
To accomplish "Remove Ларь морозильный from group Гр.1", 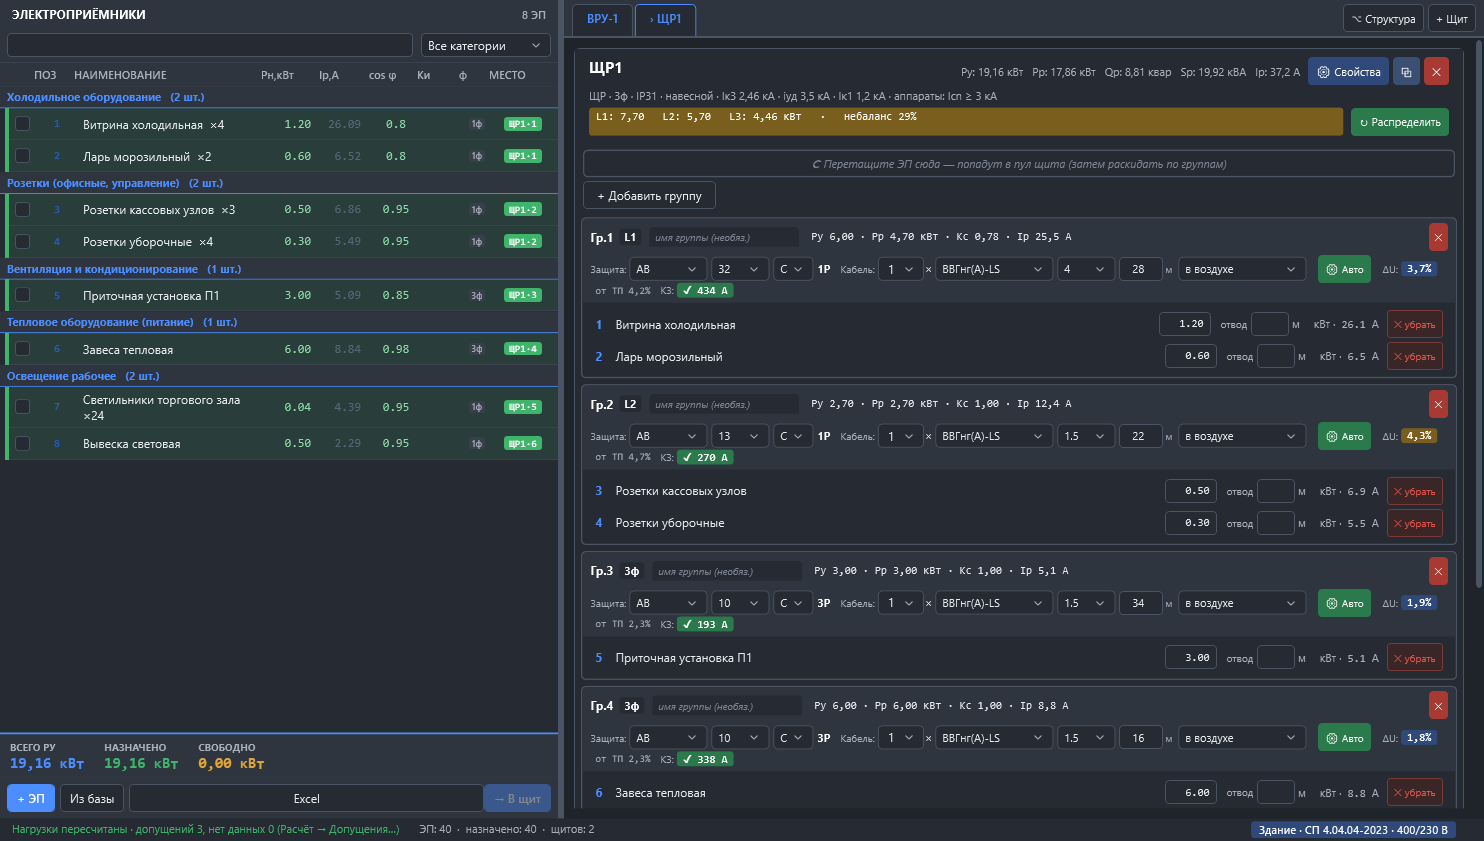I will coord(1414,356).
